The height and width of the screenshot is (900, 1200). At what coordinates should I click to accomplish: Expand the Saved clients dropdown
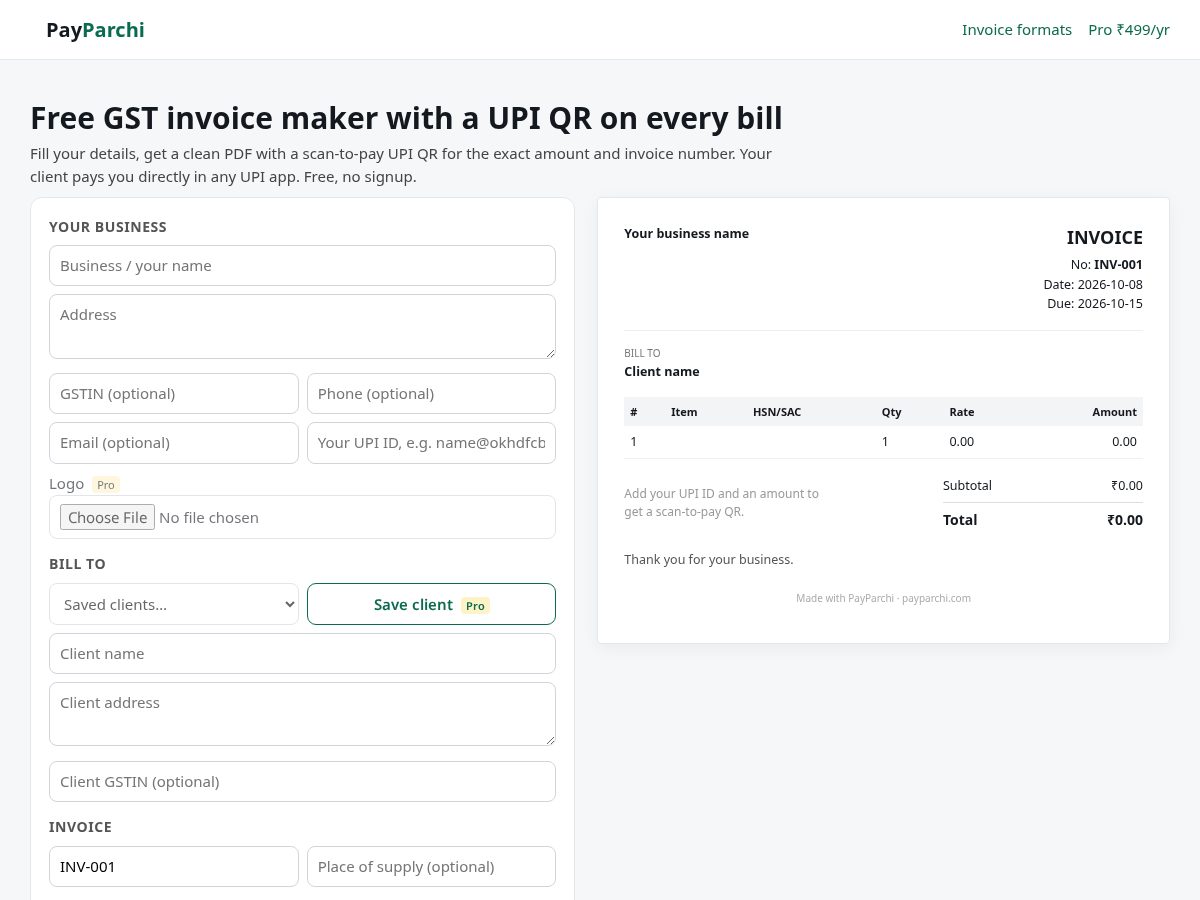(174, 604)
